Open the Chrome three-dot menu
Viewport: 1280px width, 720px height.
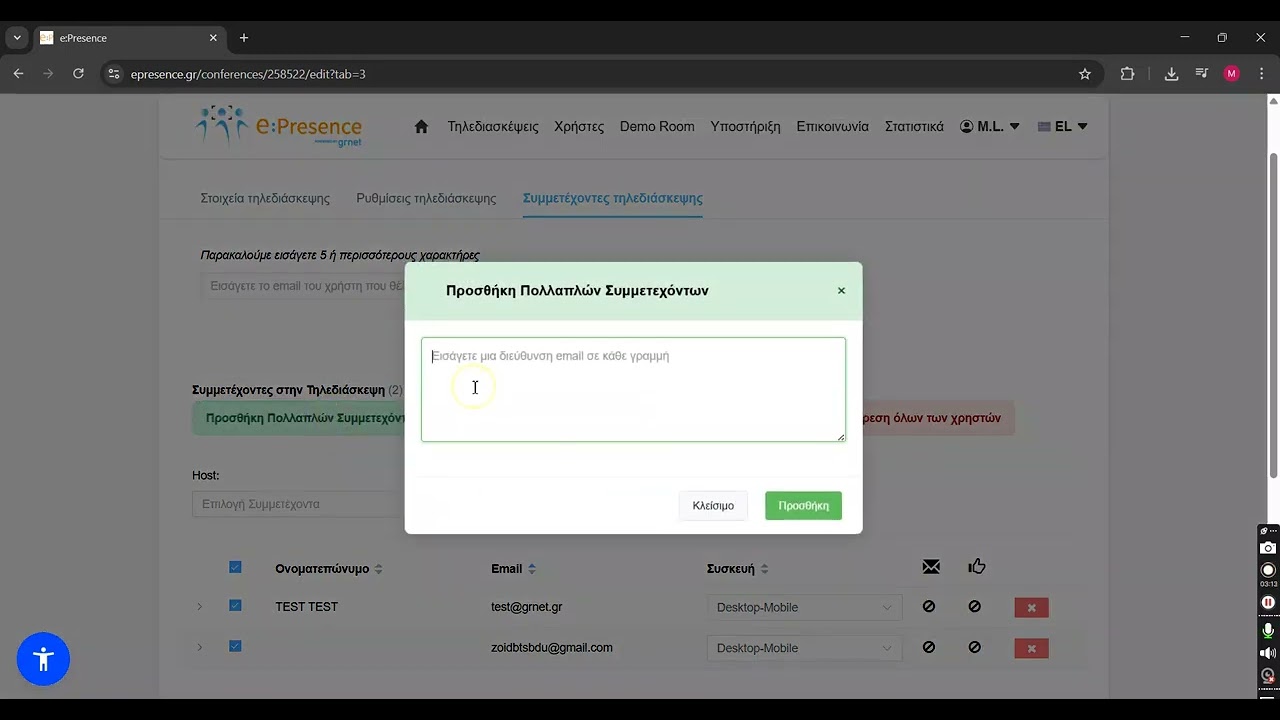tap(1262, 74)
